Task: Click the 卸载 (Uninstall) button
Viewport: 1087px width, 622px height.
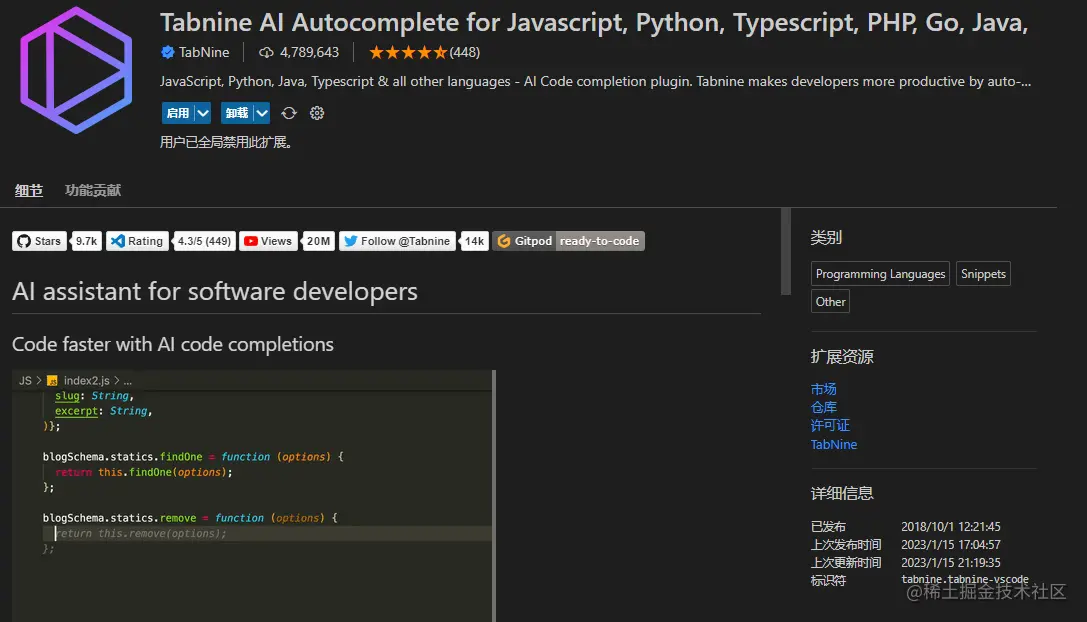Action: 236,113
